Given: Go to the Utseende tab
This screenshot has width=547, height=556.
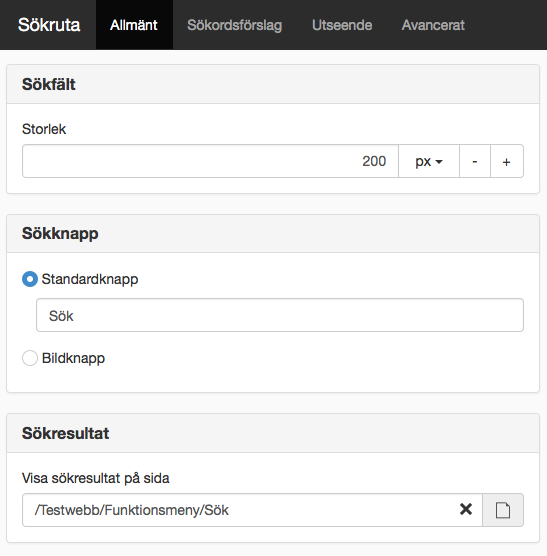Looking at the screenshot, I should coord(342,25).
